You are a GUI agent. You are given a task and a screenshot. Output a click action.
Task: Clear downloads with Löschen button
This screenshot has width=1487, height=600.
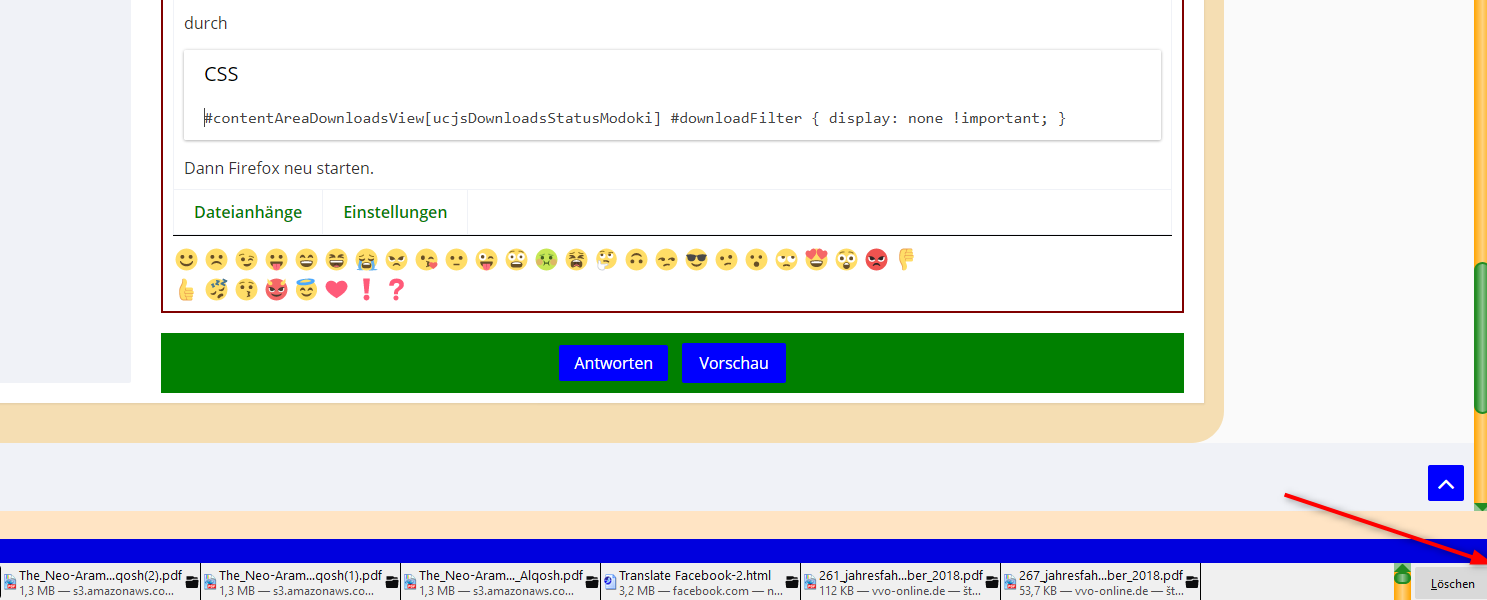1452,583
